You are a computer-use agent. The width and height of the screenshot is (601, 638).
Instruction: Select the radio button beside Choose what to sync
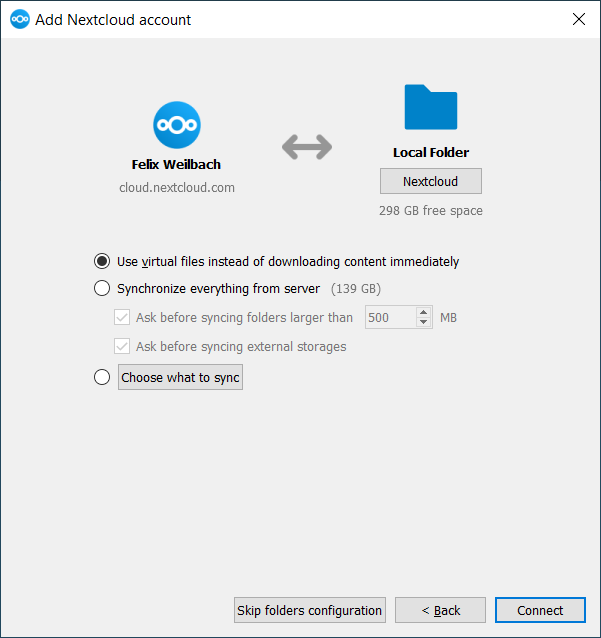[x=102, y=377]
